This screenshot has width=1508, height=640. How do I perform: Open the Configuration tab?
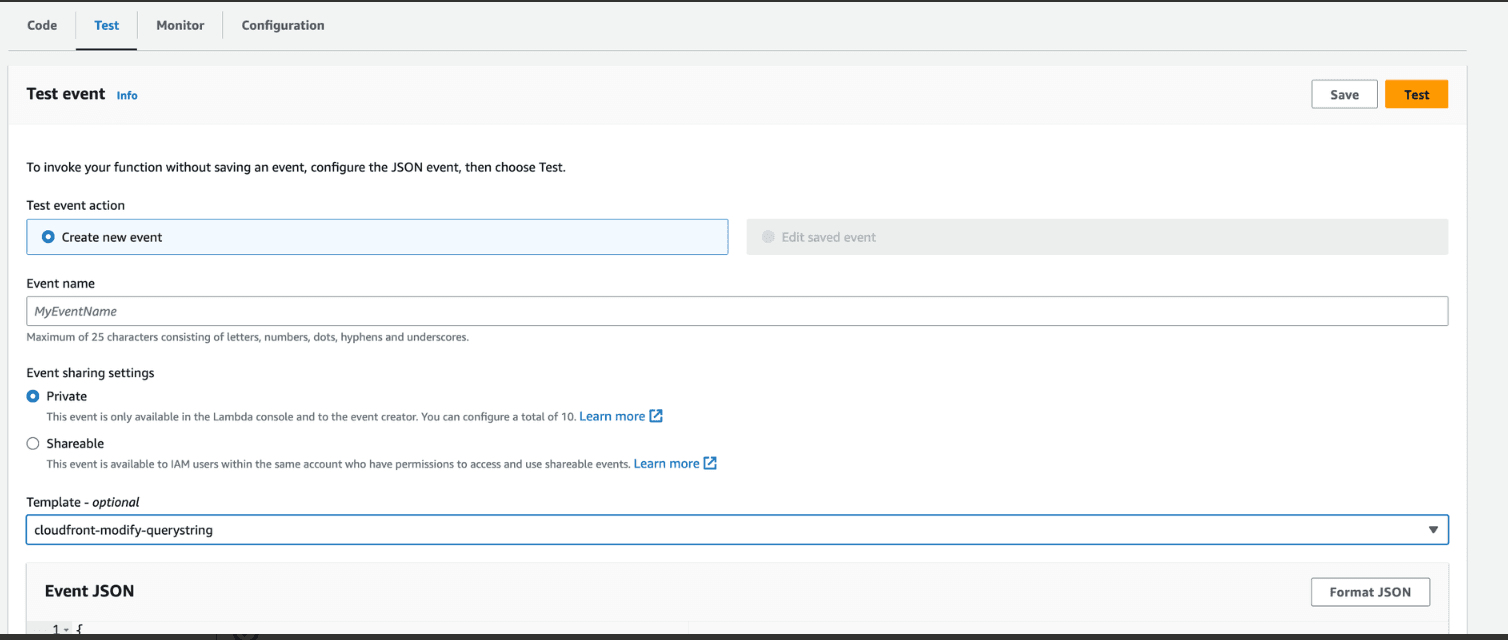click(283, 25)
